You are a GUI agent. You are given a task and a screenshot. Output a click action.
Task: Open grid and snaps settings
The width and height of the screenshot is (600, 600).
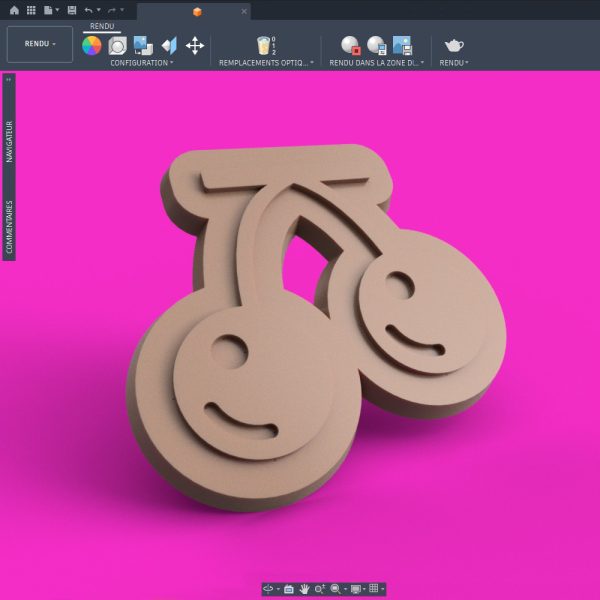[x=374, y=589]
